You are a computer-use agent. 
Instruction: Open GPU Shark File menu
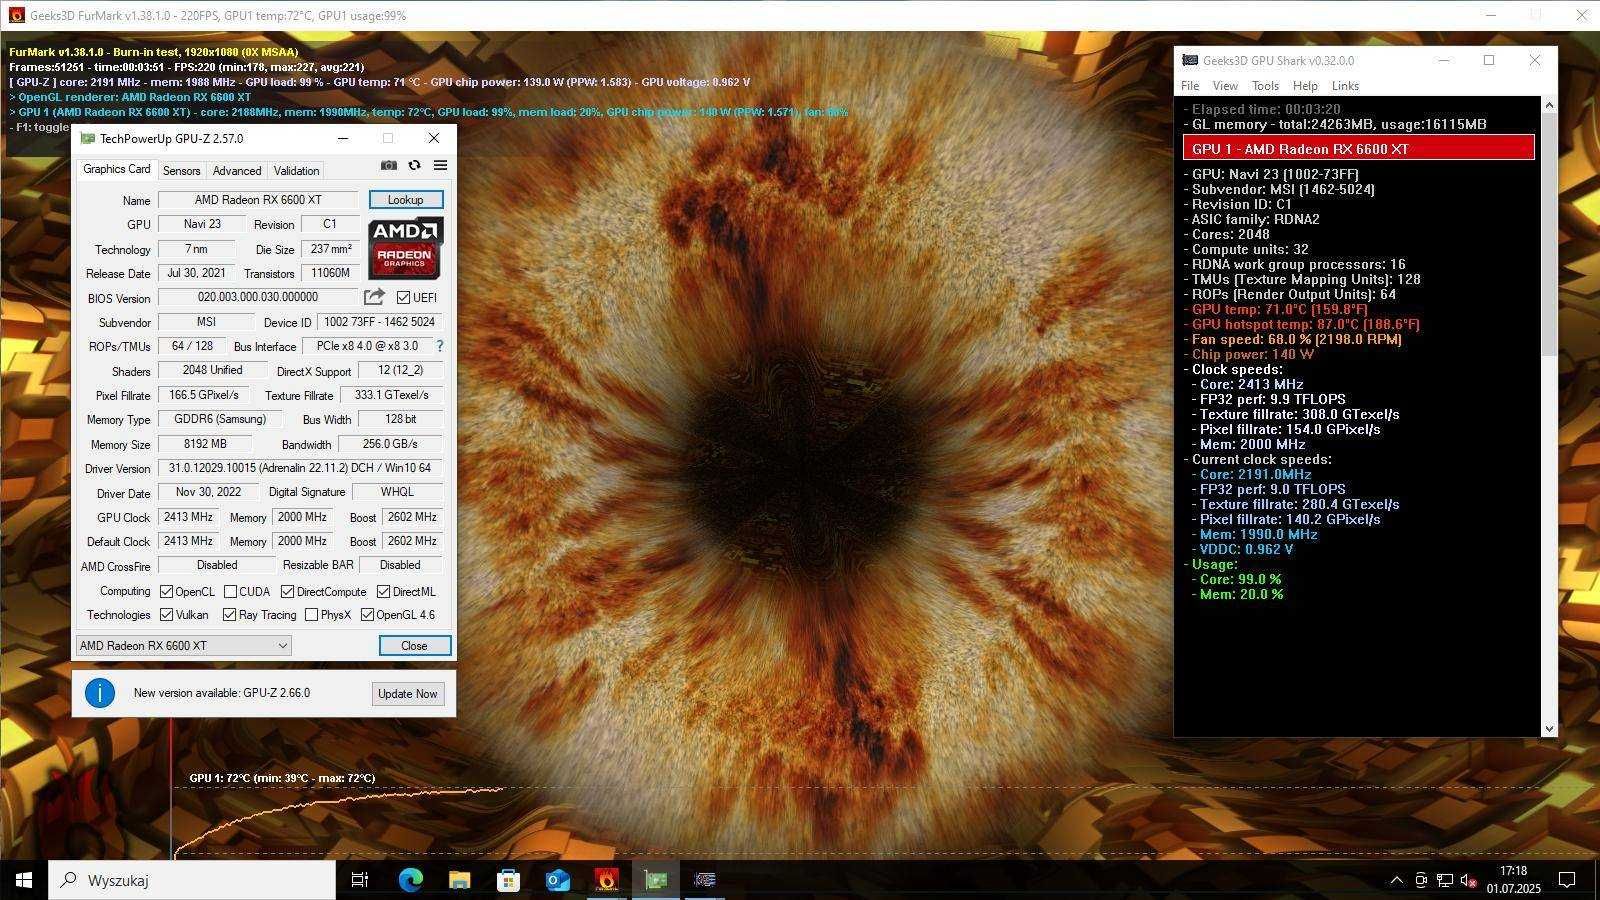(x=1190, y=86)
